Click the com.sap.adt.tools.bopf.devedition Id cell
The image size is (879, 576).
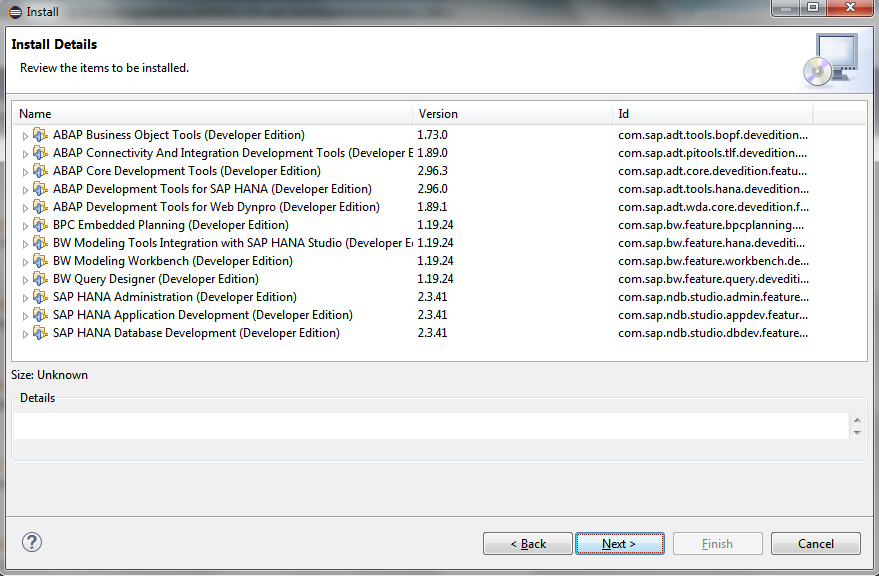[x=713, y=135]
